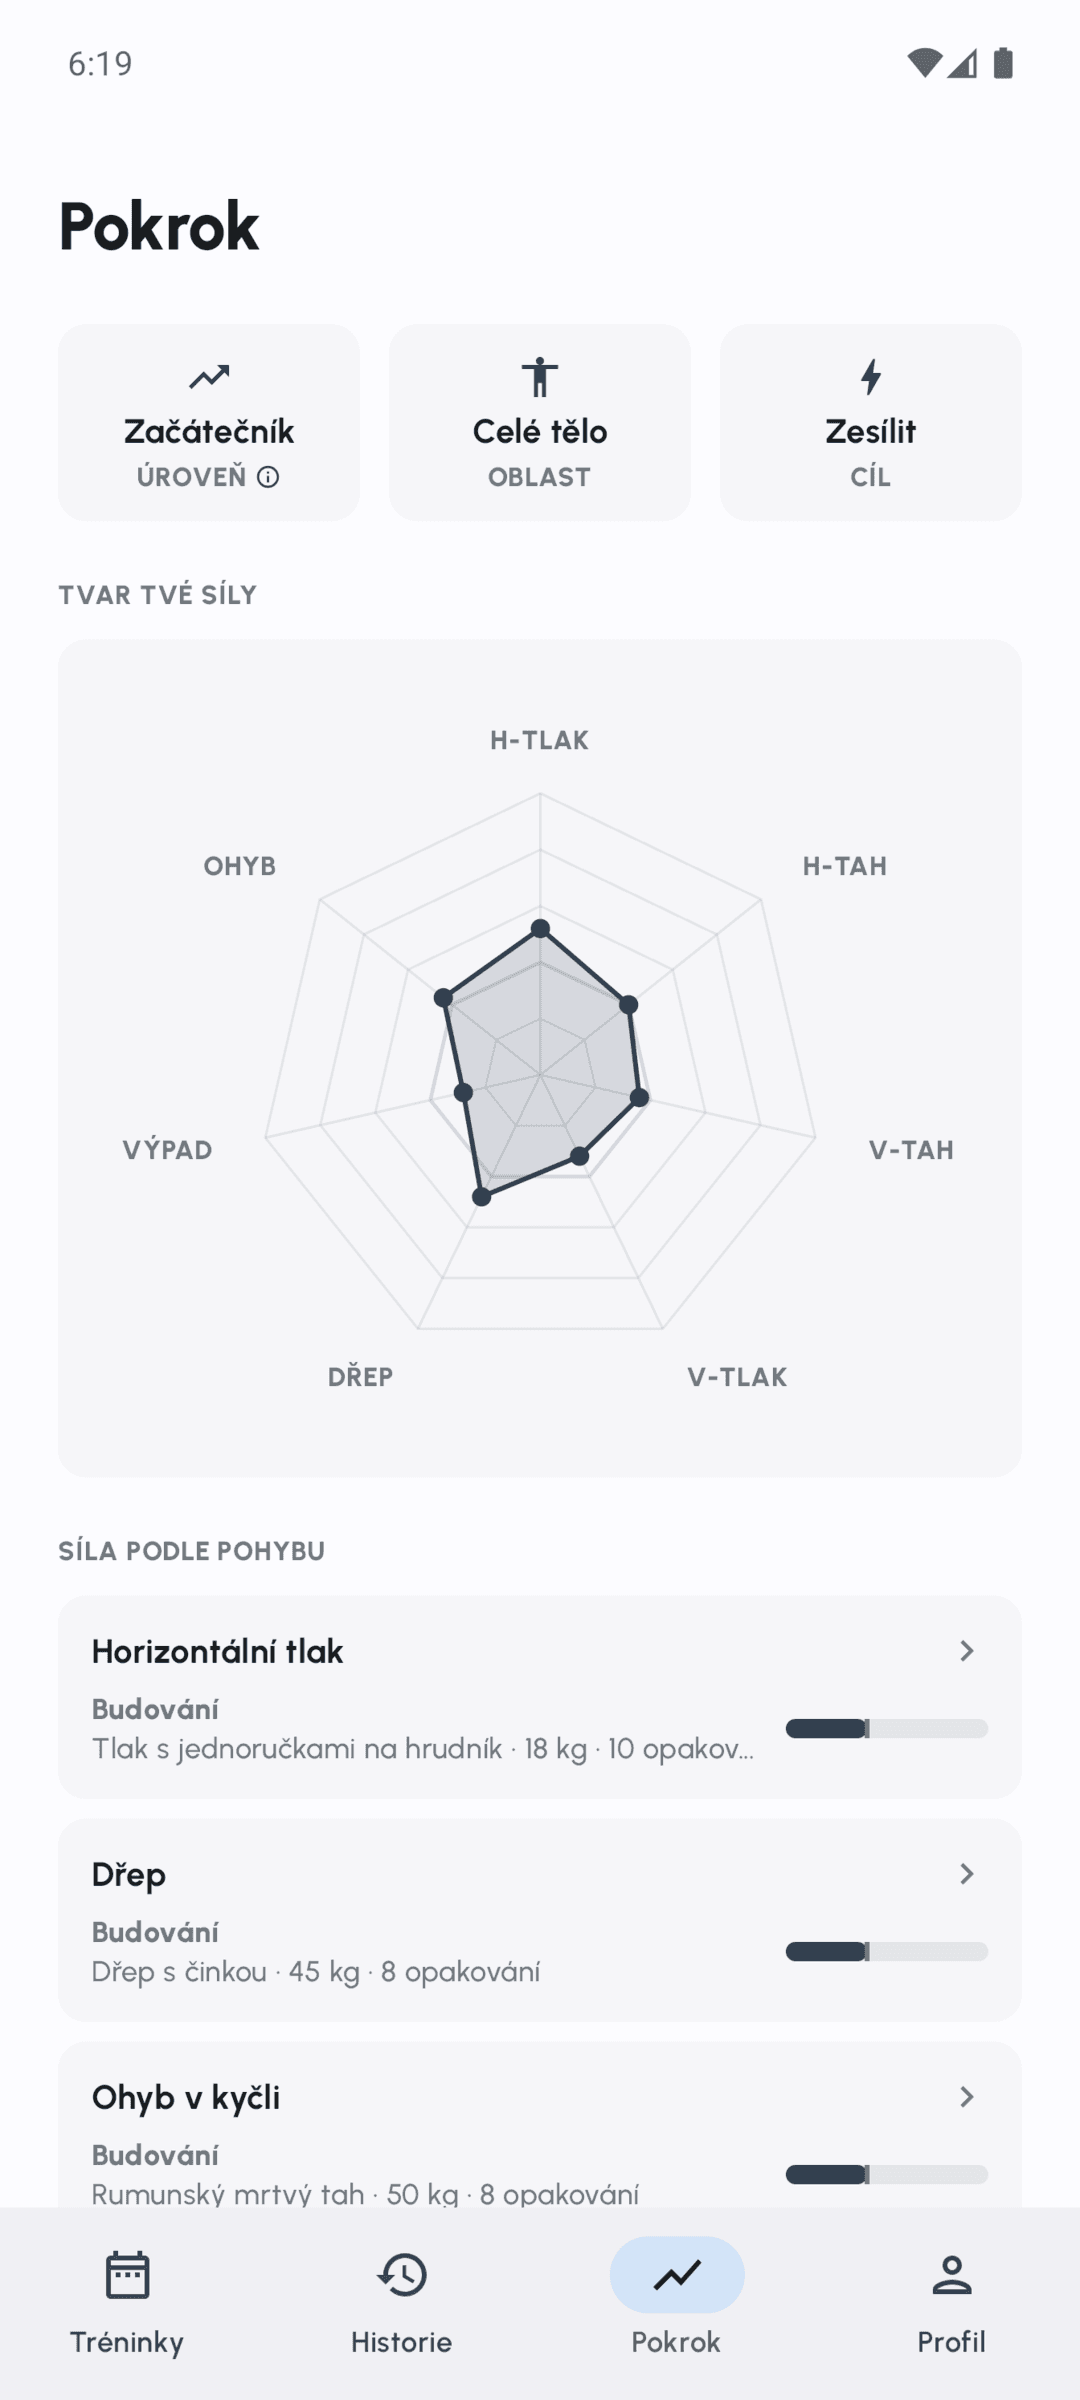Tap the V-TAH axis label
1080x2400 pixels.
911,1151
